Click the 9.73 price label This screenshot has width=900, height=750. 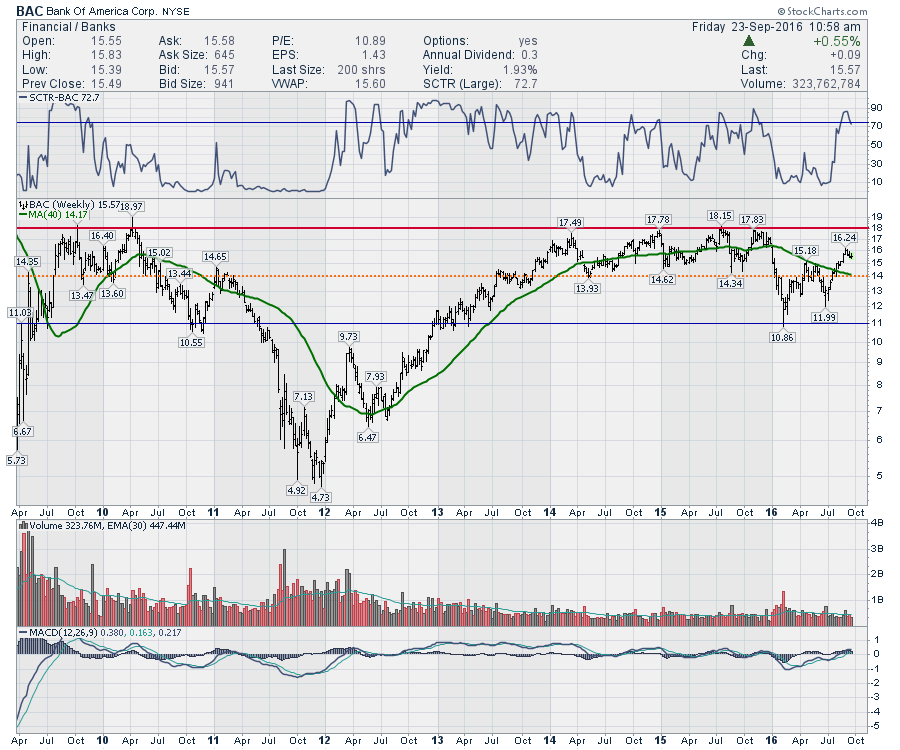coord(348,336)
